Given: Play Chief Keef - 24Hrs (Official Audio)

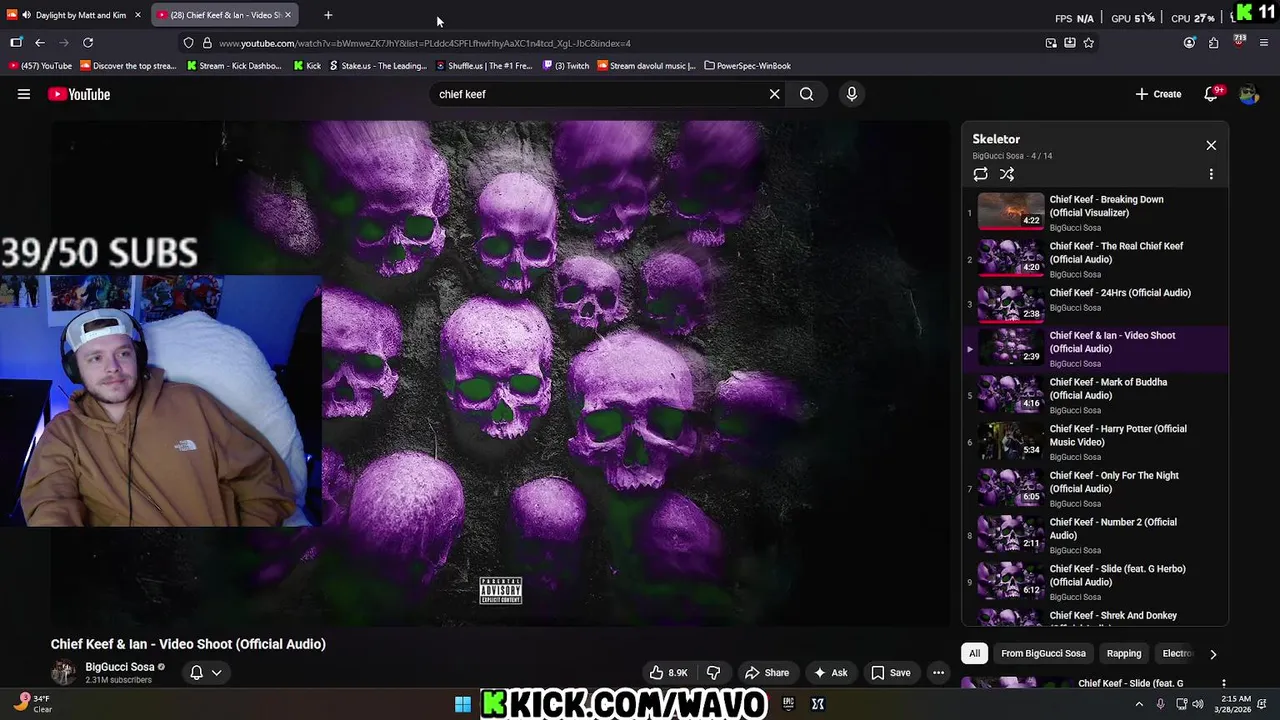Looking at the screenshot, I should point(1095,303).
